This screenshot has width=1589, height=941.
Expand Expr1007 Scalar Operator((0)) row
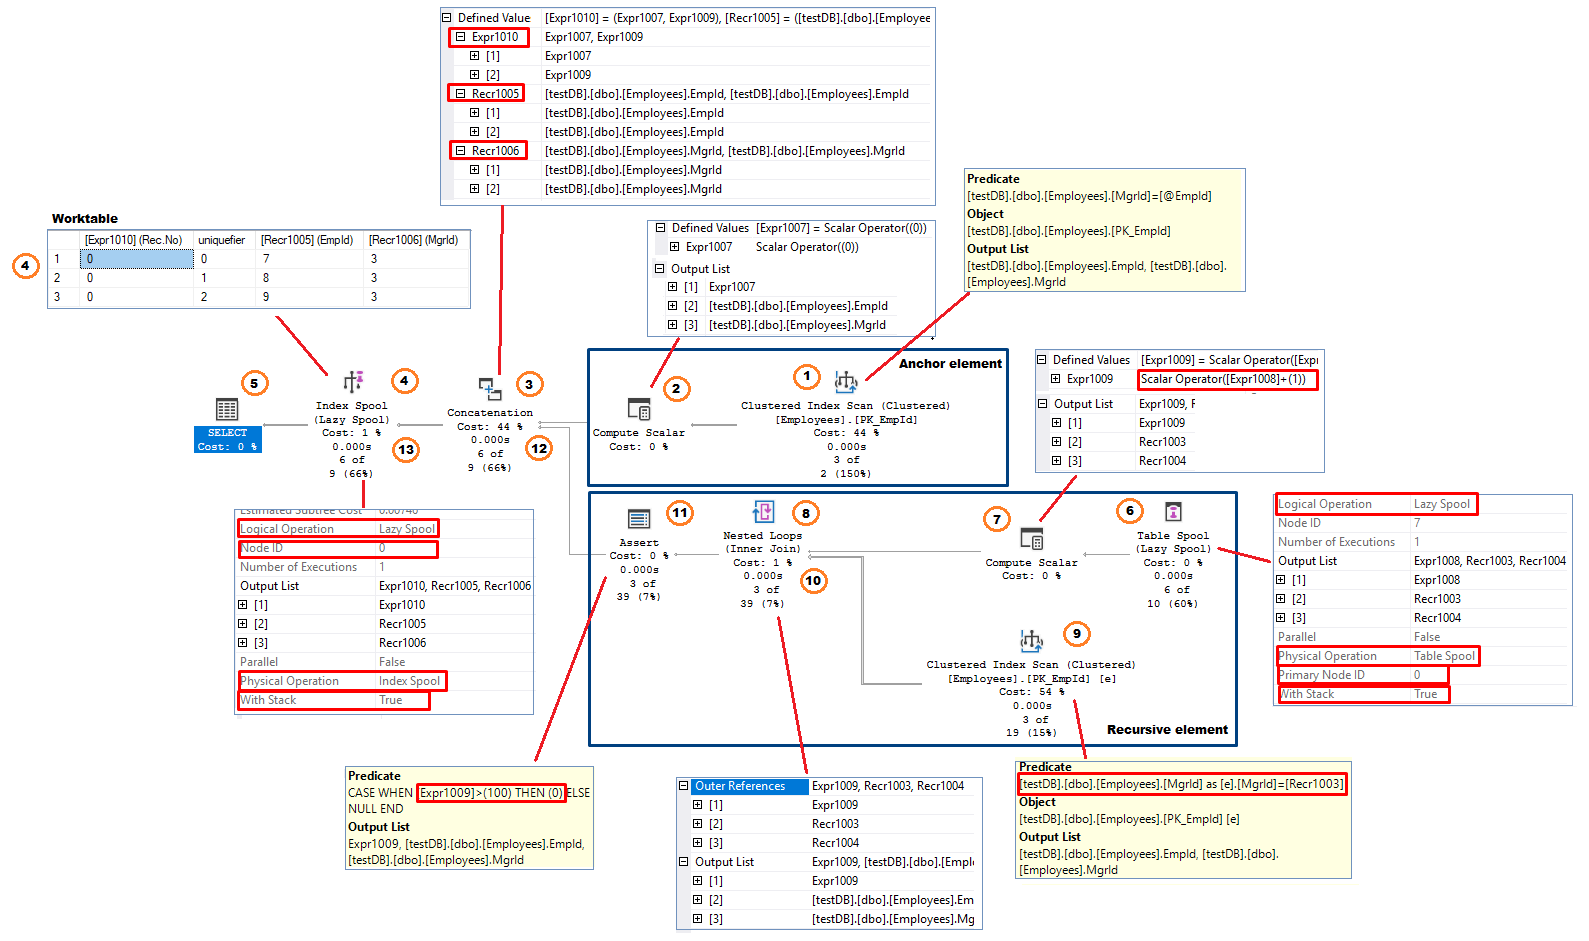pyautogui.click(x=674, y=247)
